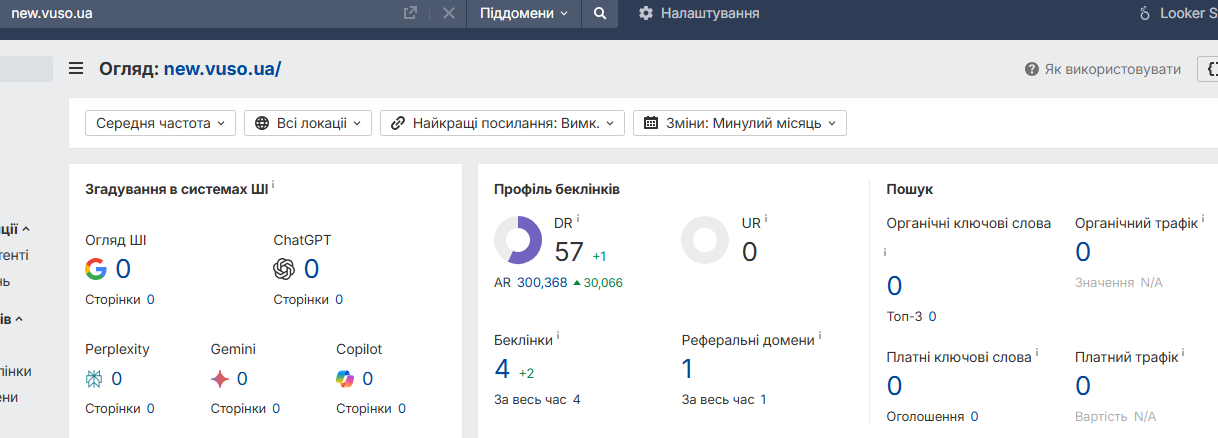Clear the URL with X icon
1218x438 pixels.
point(448,14)
